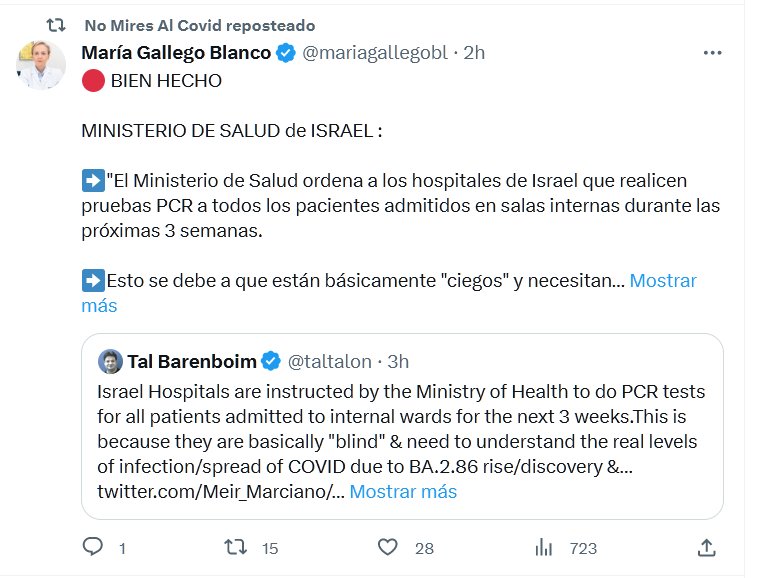Like the tweet with the heart icon
The height and width of the screenshot is (578, 758).
click(x=389, y=547)
